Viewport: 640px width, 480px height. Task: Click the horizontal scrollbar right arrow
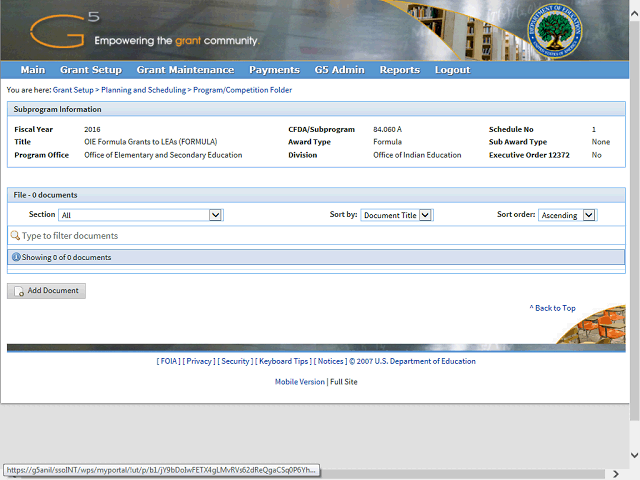(x=616, y=474)
